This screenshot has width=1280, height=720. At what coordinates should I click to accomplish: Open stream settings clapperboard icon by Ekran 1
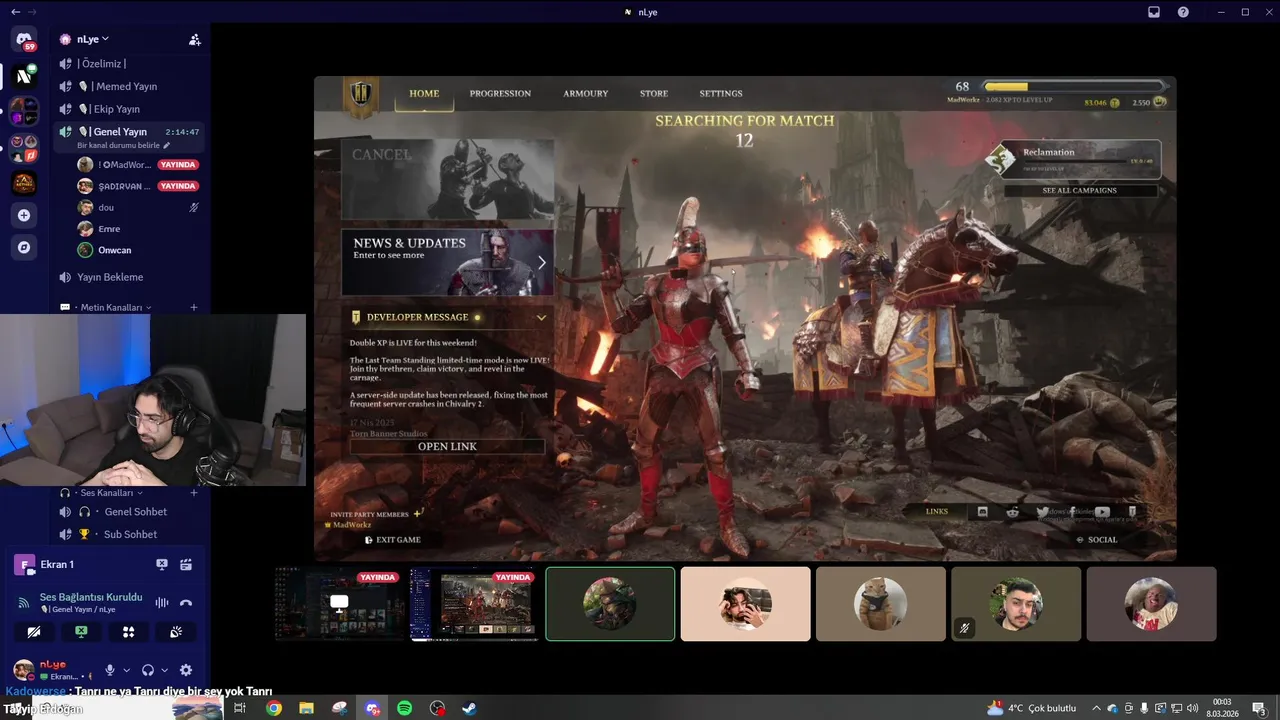(x=186, y=565)
